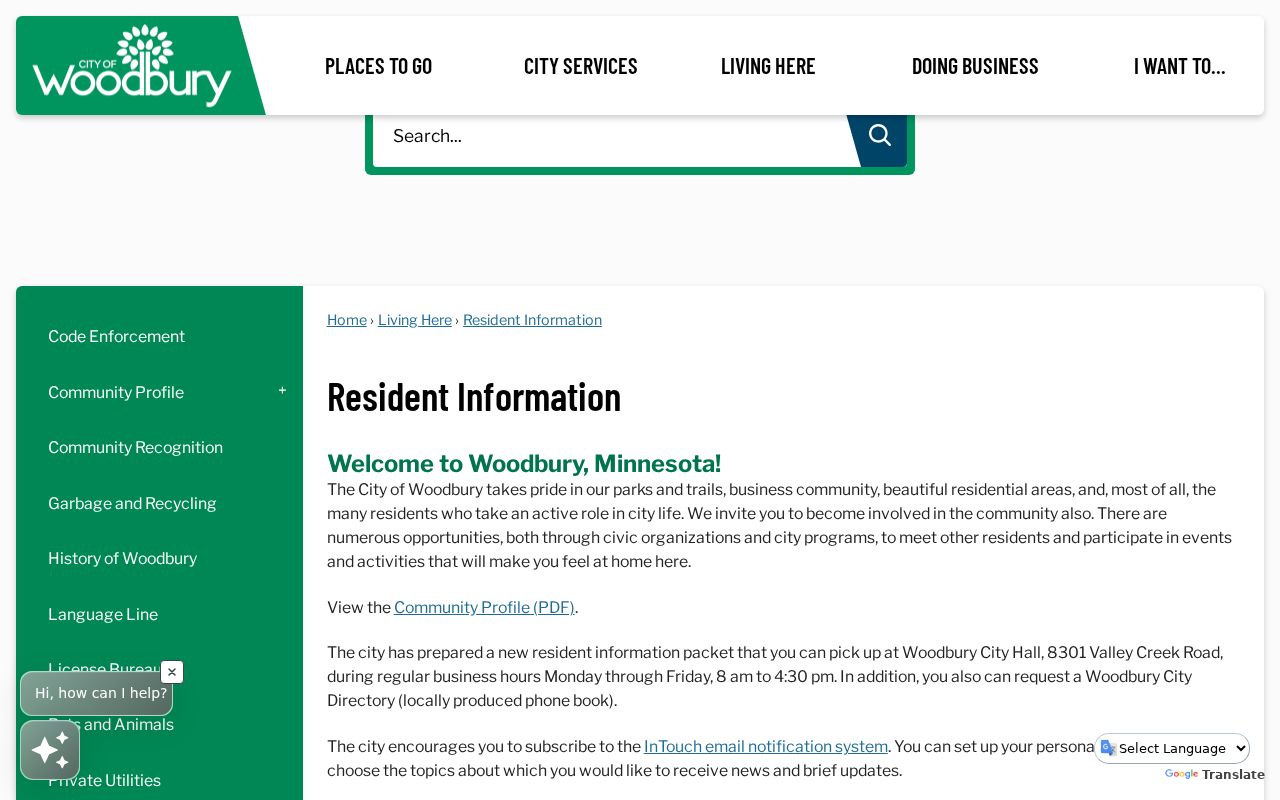Open Language Line sidebar page
This screenshot has width=1280, height=800.
(x=103, y=614)
